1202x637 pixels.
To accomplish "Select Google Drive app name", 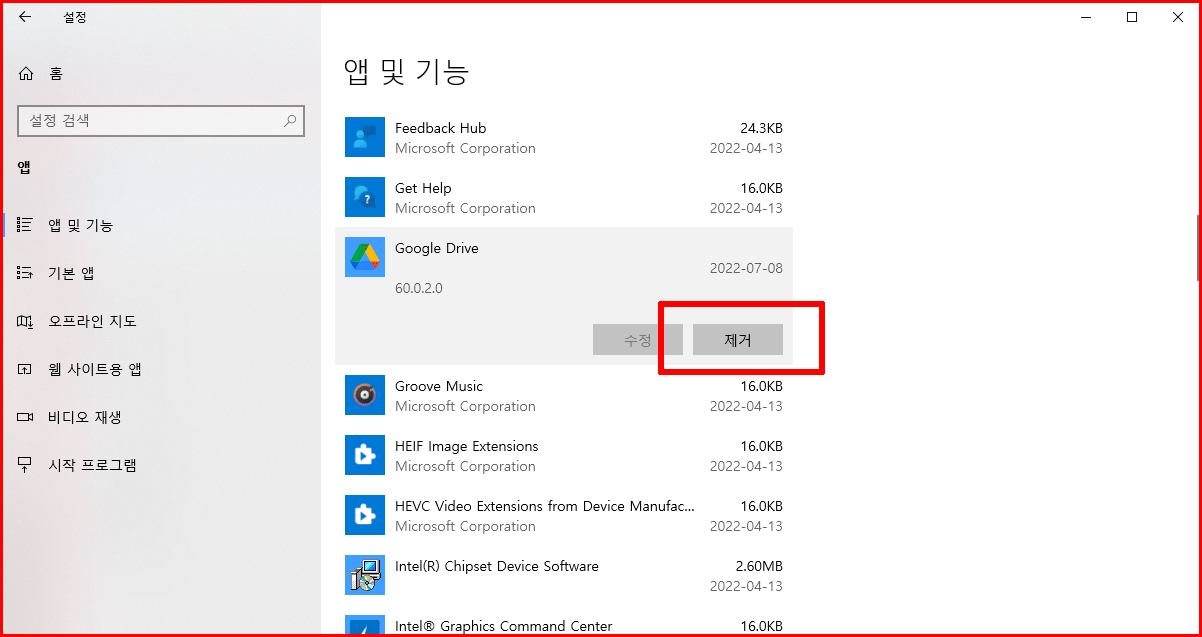I will (437, 248).
